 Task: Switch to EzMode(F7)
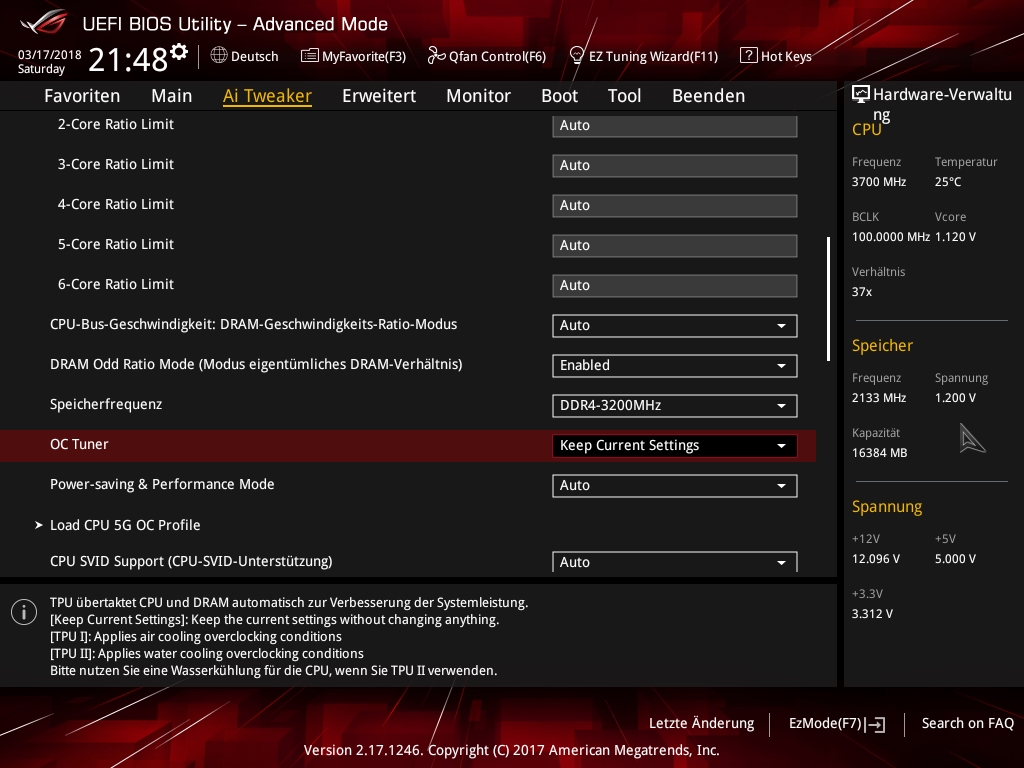836,724
